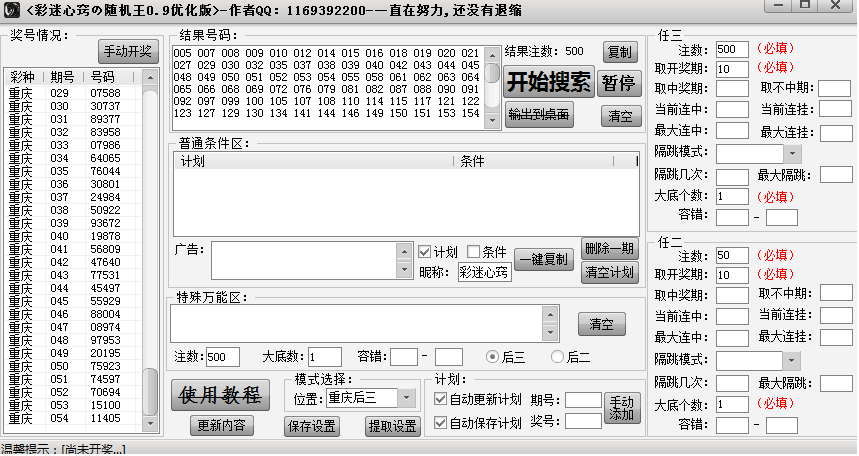Screen dimensions: 859x456
Task: Click 任三 取中奖期 field
Action: point(732,88)
